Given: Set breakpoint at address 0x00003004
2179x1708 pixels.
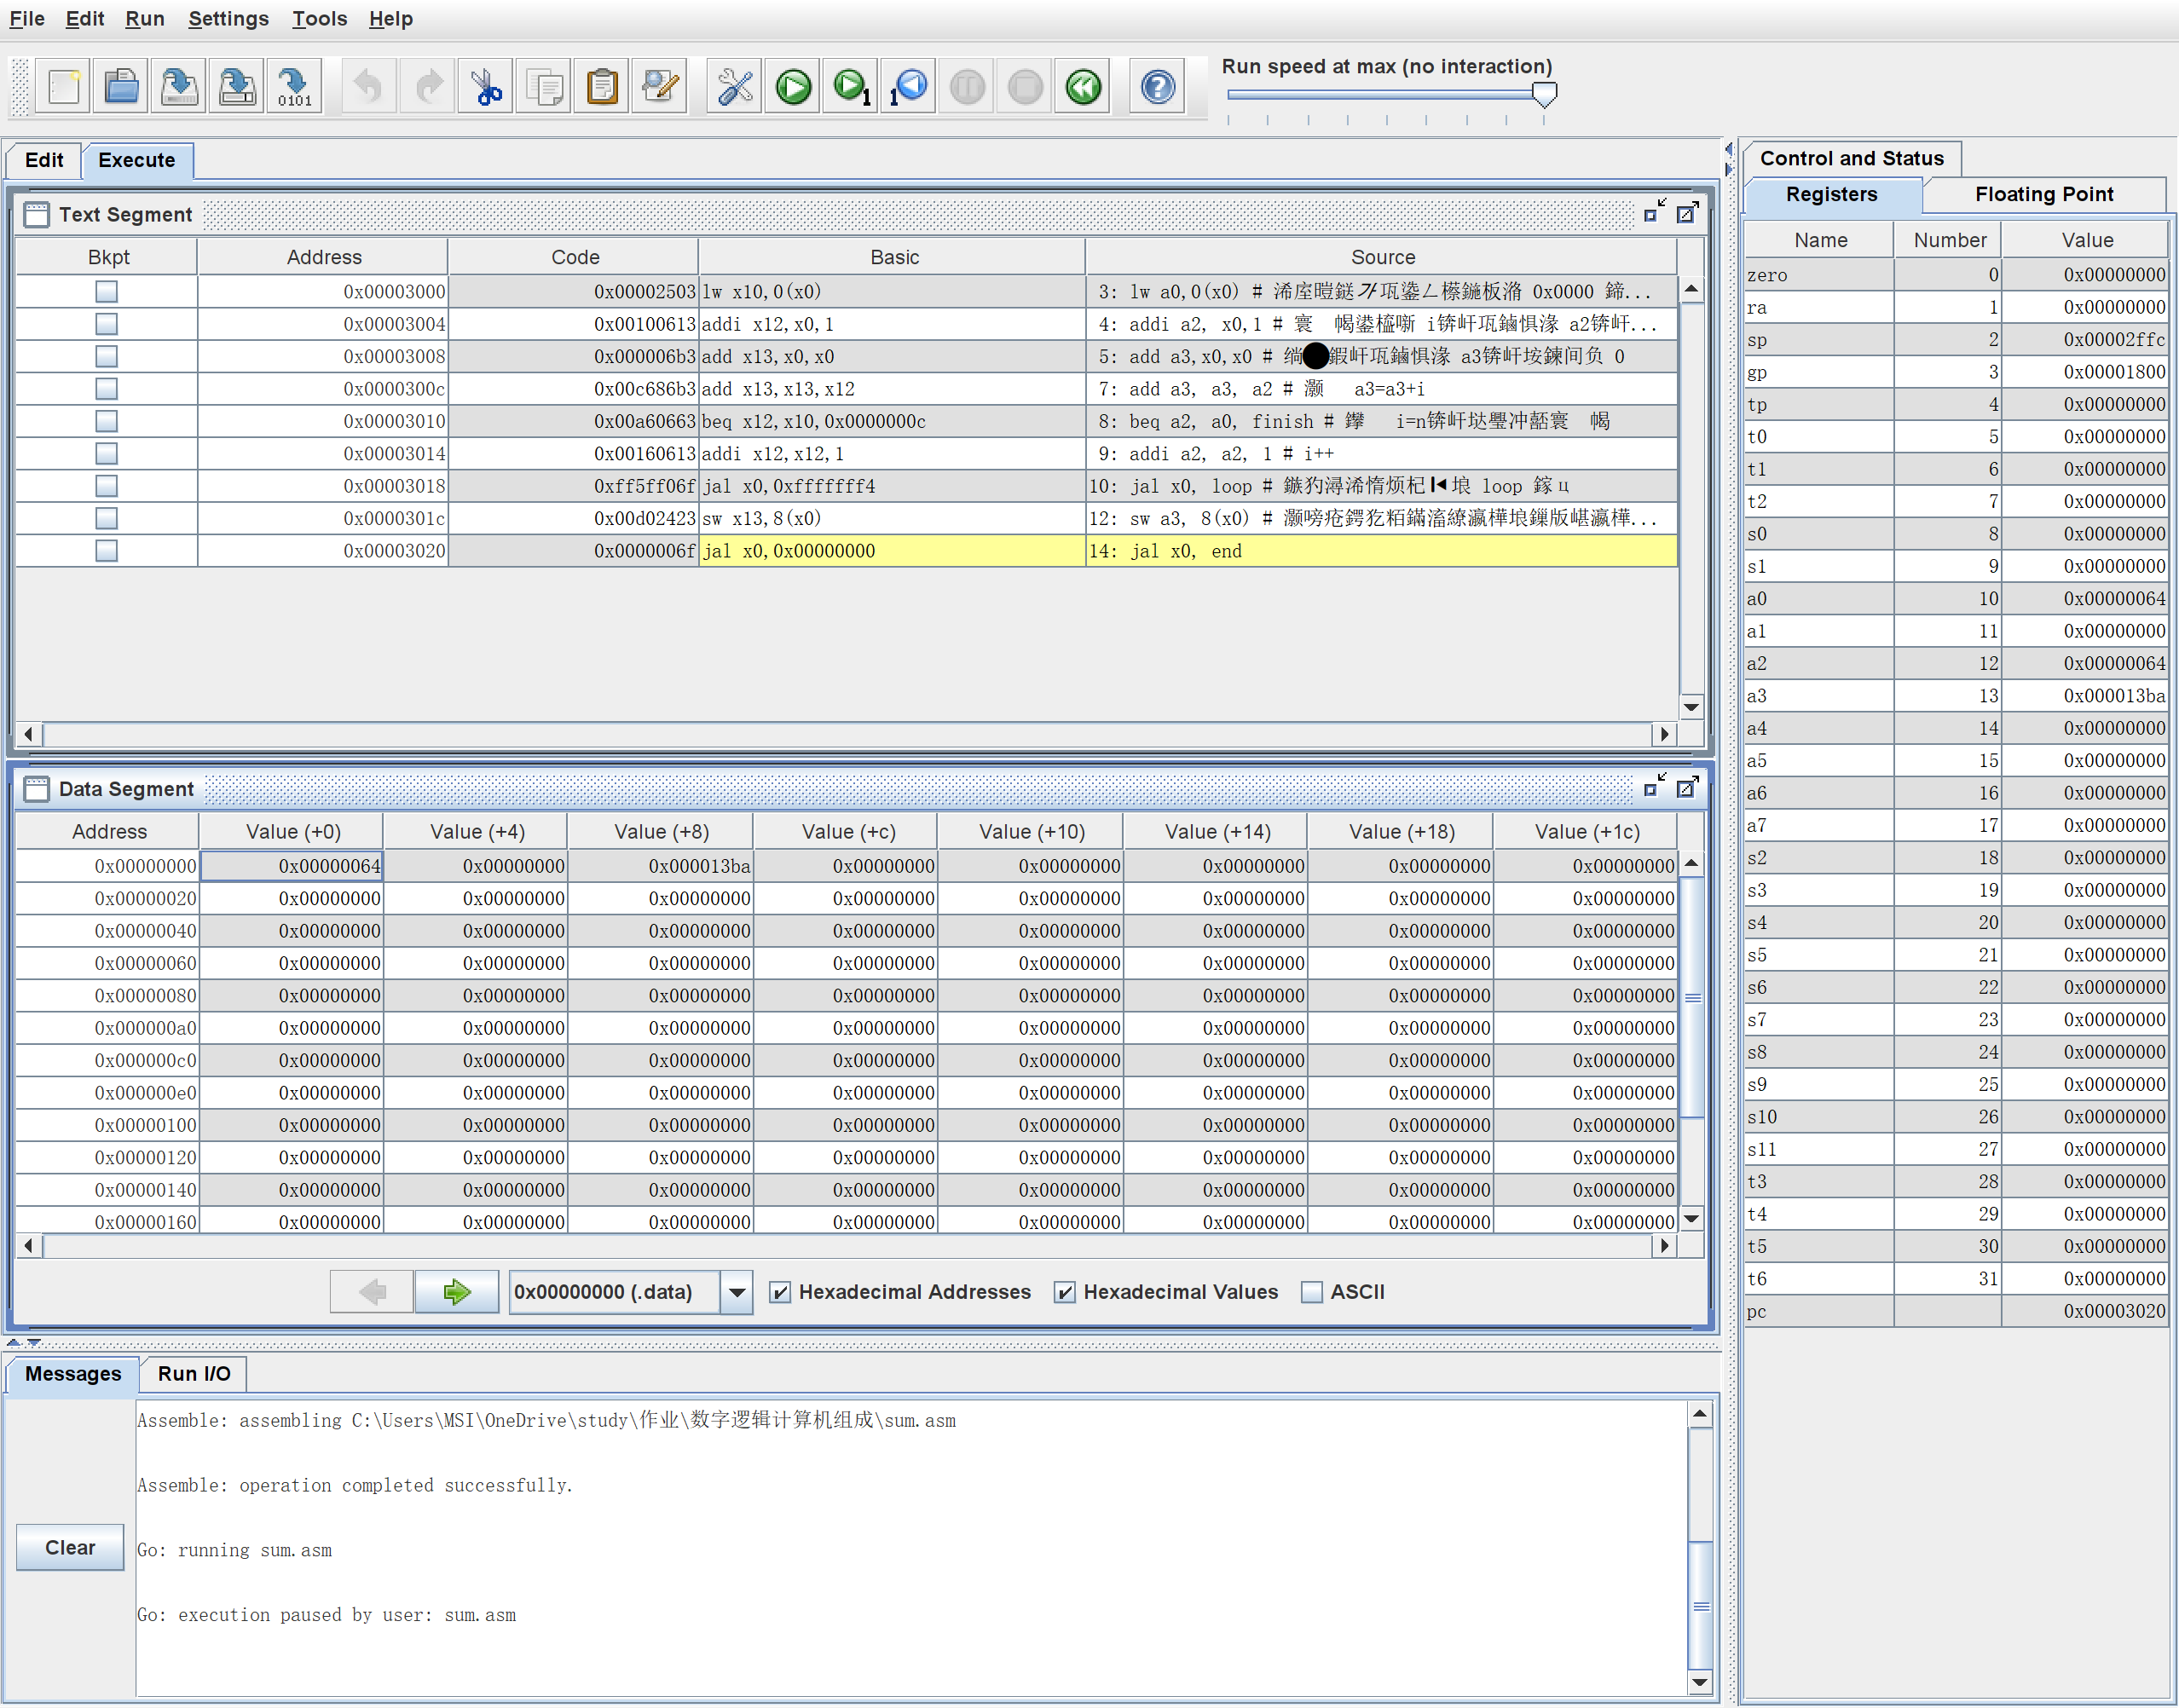Looking at the screenshot, I should [106, 324].
